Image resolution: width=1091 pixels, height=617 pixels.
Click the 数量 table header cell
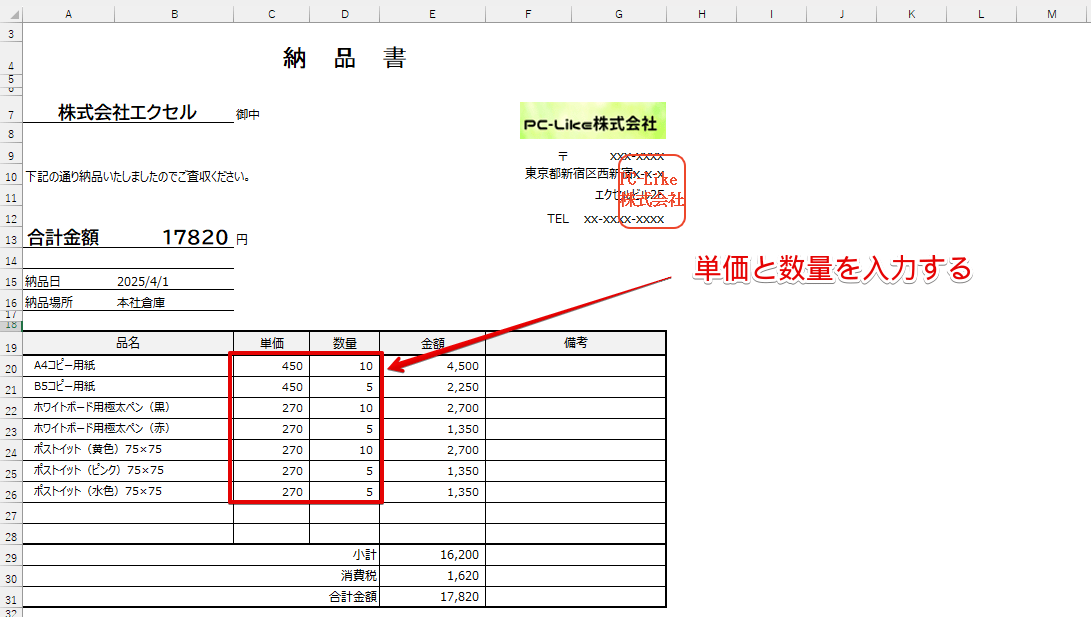point(344,343)
